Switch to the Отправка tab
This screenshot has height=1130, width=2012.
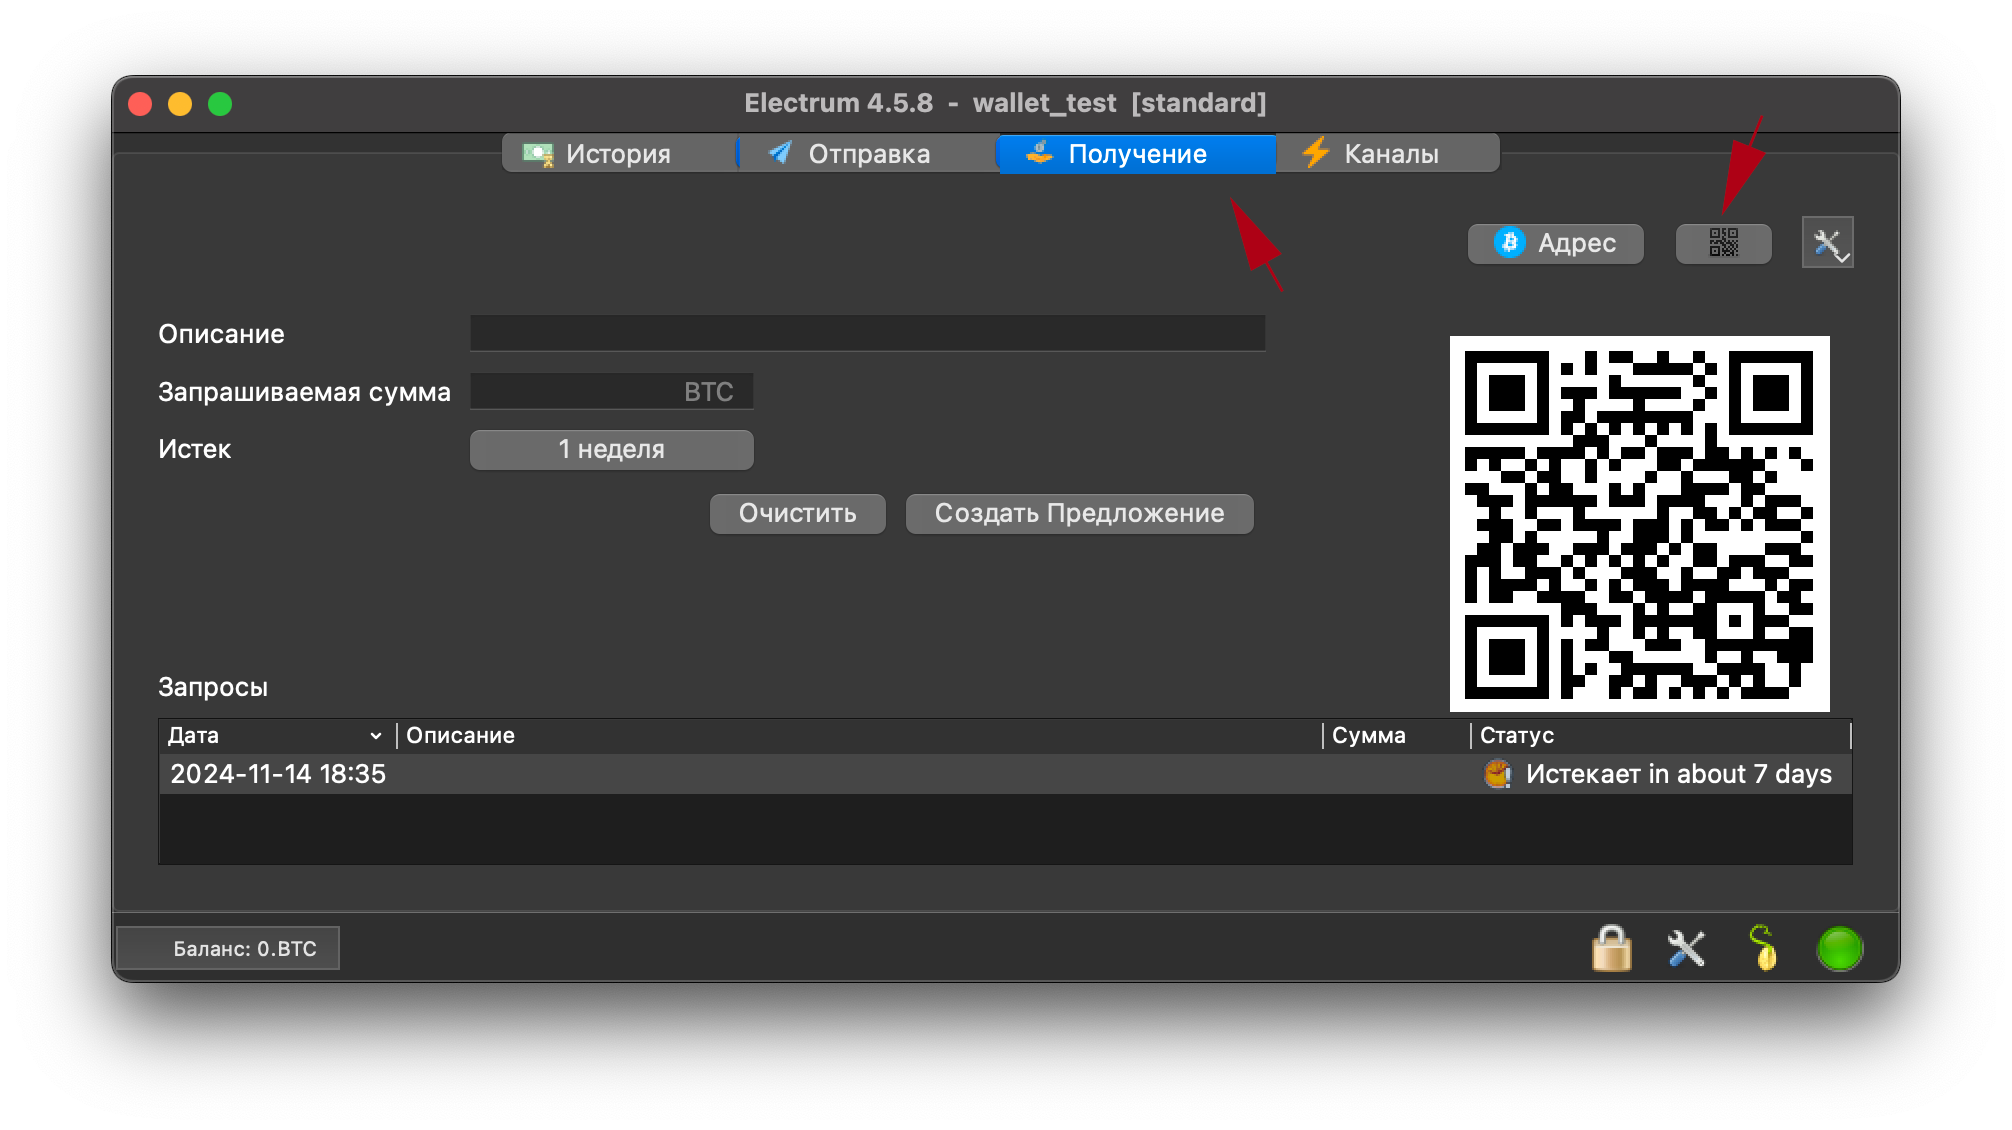click(x=868, y=154)
